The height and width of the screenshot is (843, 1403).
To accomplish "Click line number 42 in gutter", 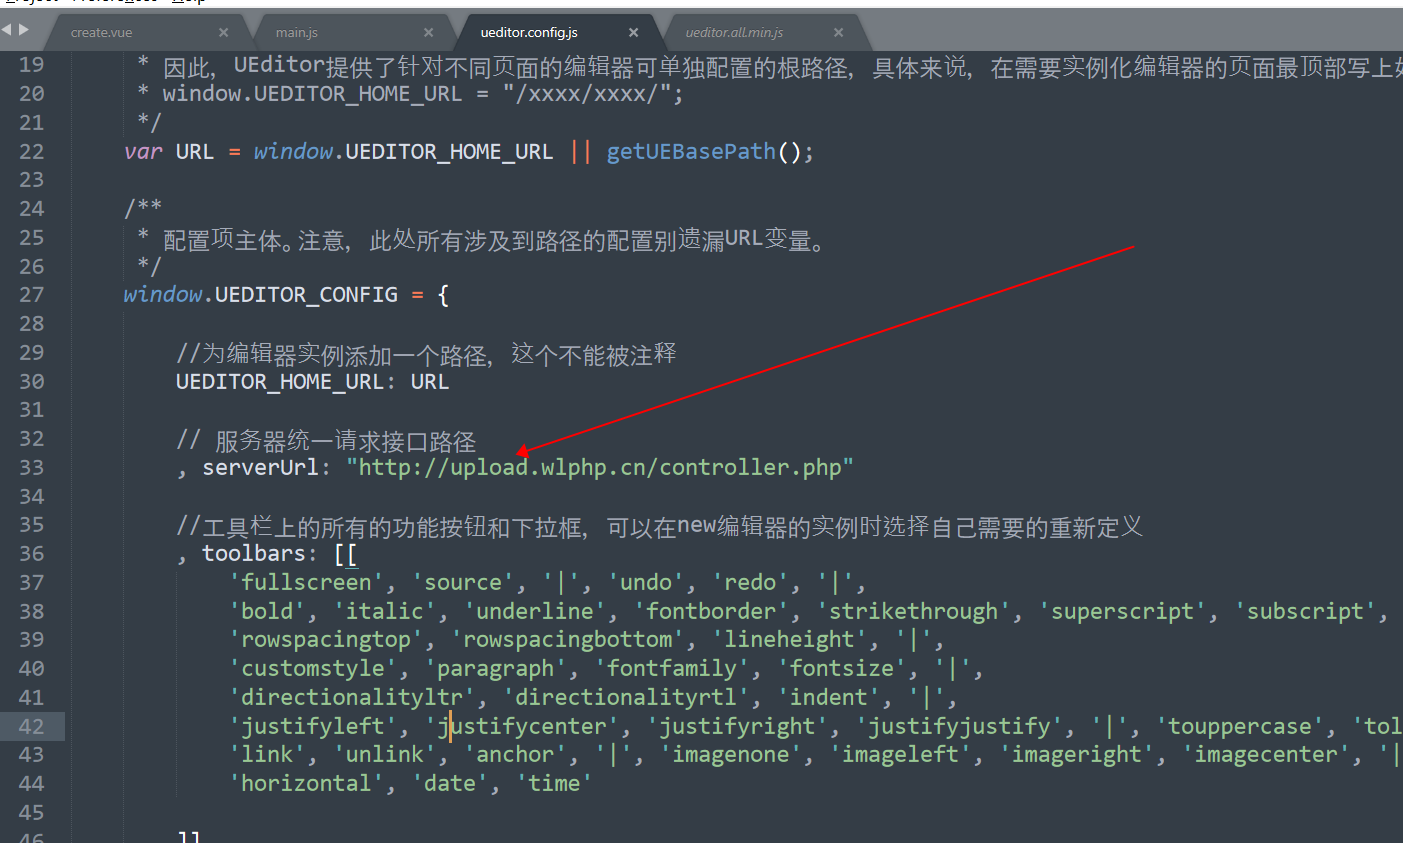I will tap(32, 726).
